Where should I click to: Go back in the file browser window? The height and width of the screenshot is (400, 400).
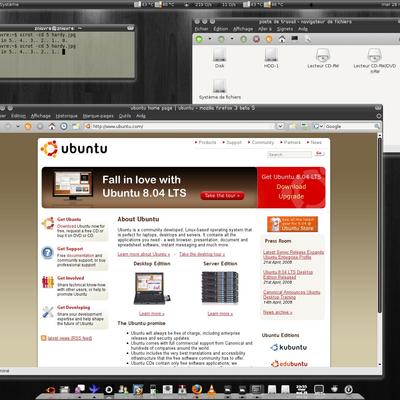(x=199, y=39)
